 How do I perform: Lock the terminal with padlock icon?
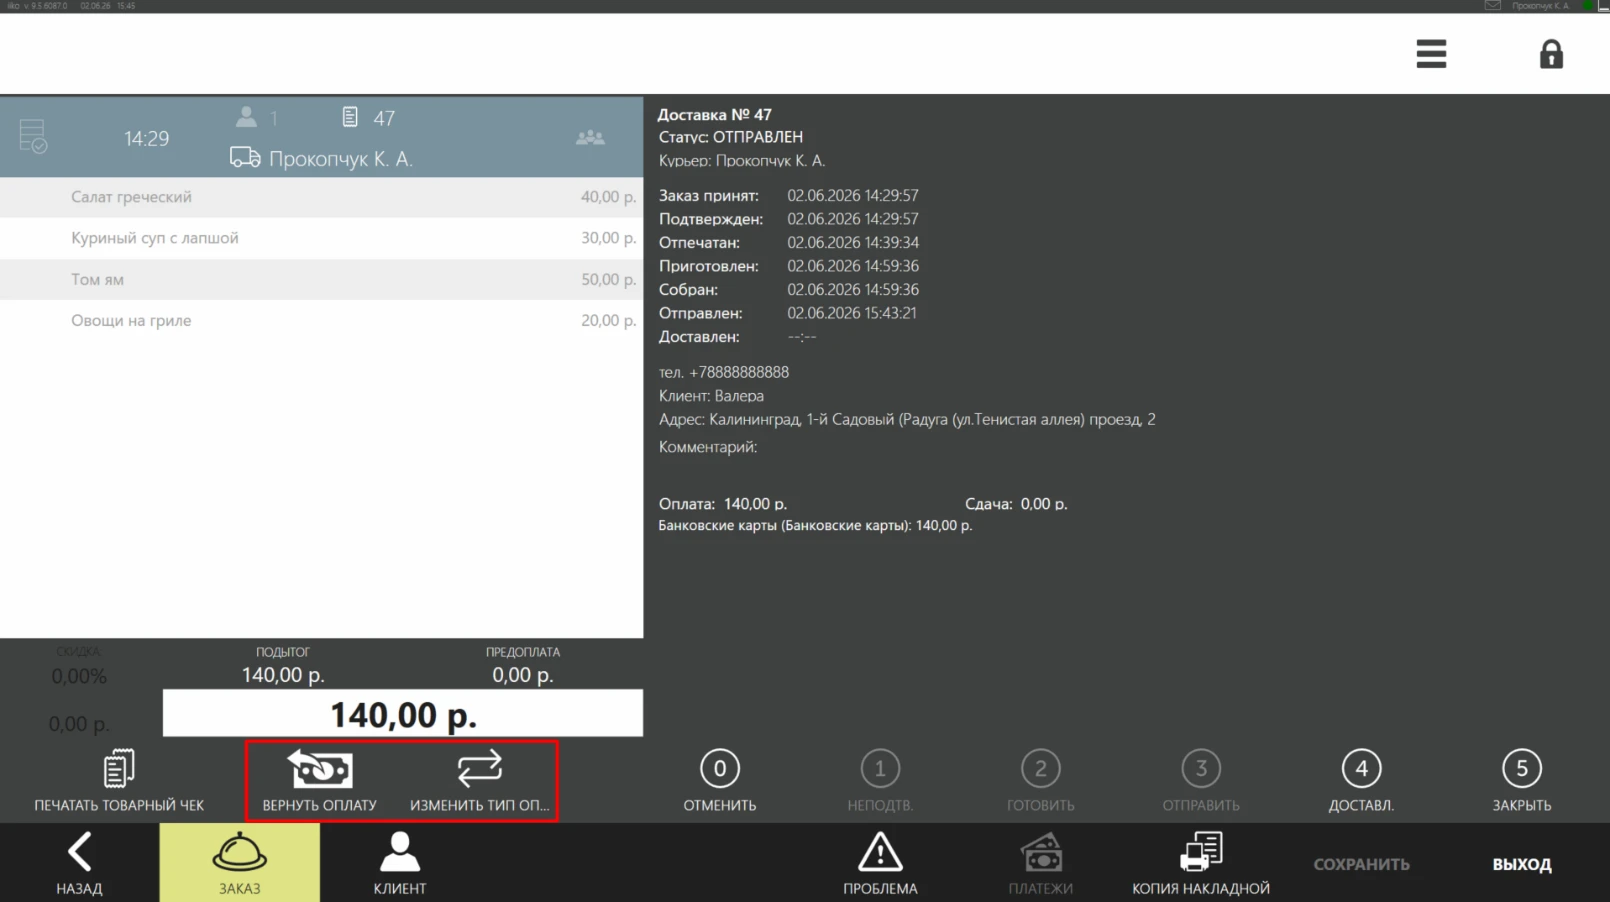1551,54
